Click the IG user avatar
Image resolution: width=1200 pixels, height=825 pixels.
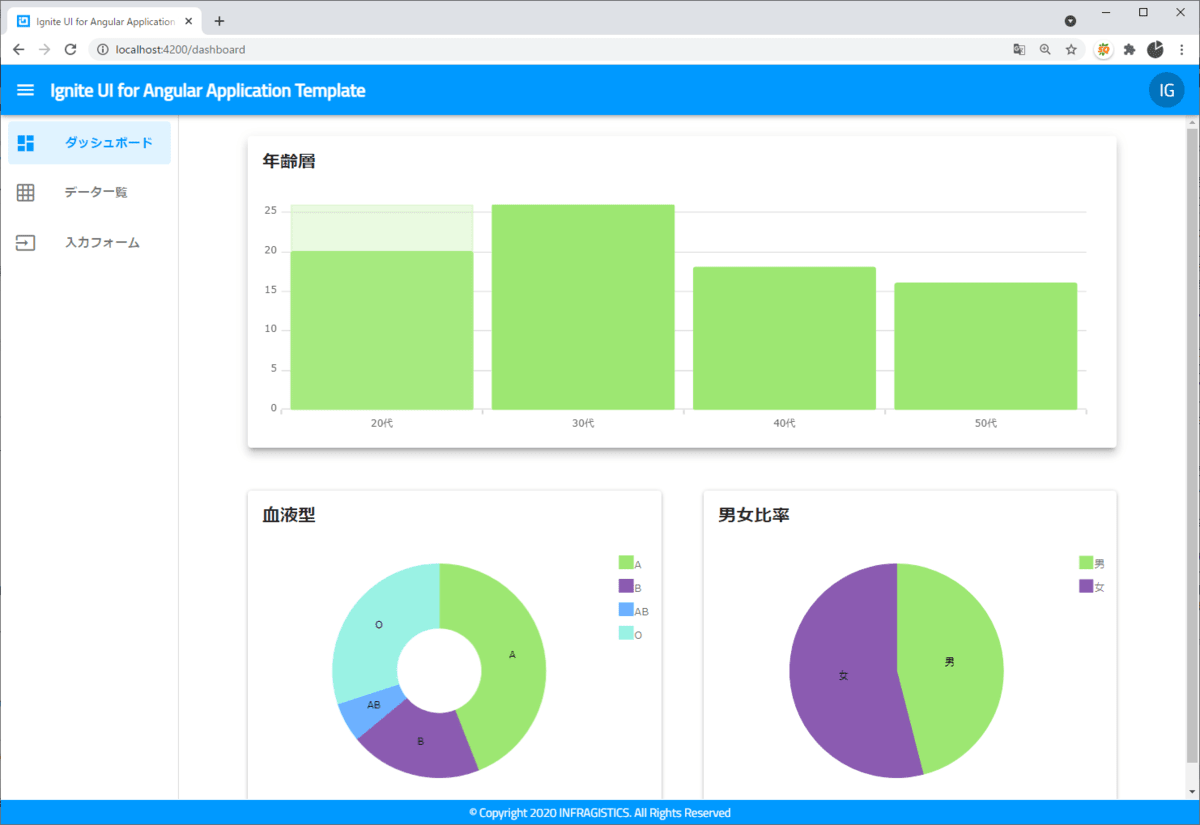(x=1166, y=91)
